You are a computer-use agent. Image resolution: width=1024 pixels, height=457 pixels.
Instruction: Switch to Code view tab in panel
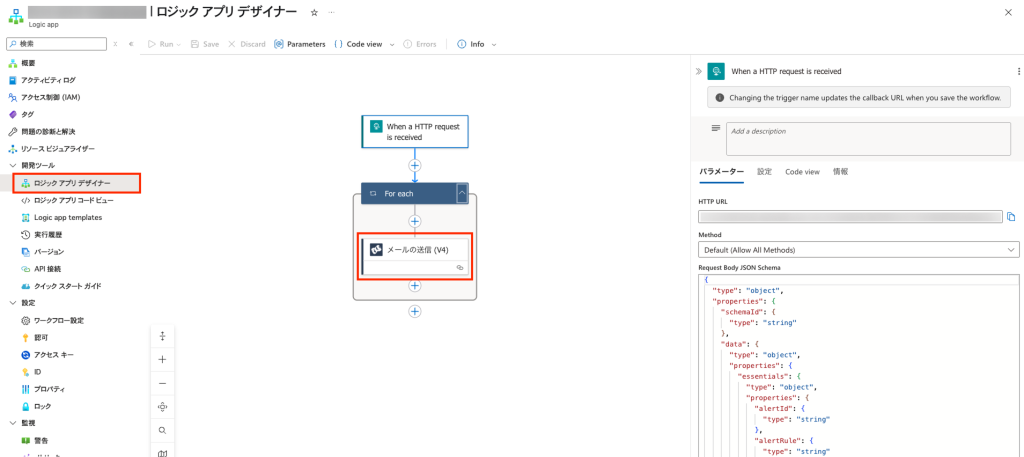point(802,172)
